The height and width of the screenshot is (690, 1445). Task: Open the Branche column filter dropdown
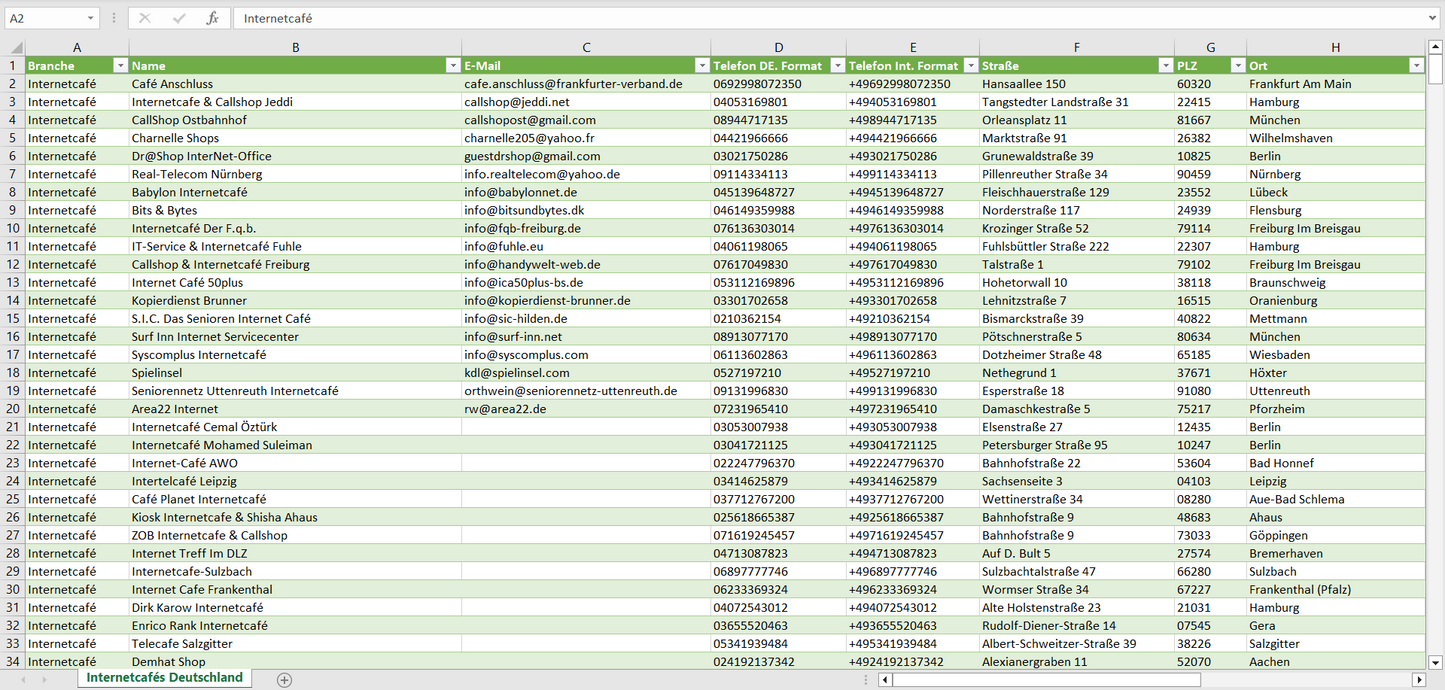point(120,66)
